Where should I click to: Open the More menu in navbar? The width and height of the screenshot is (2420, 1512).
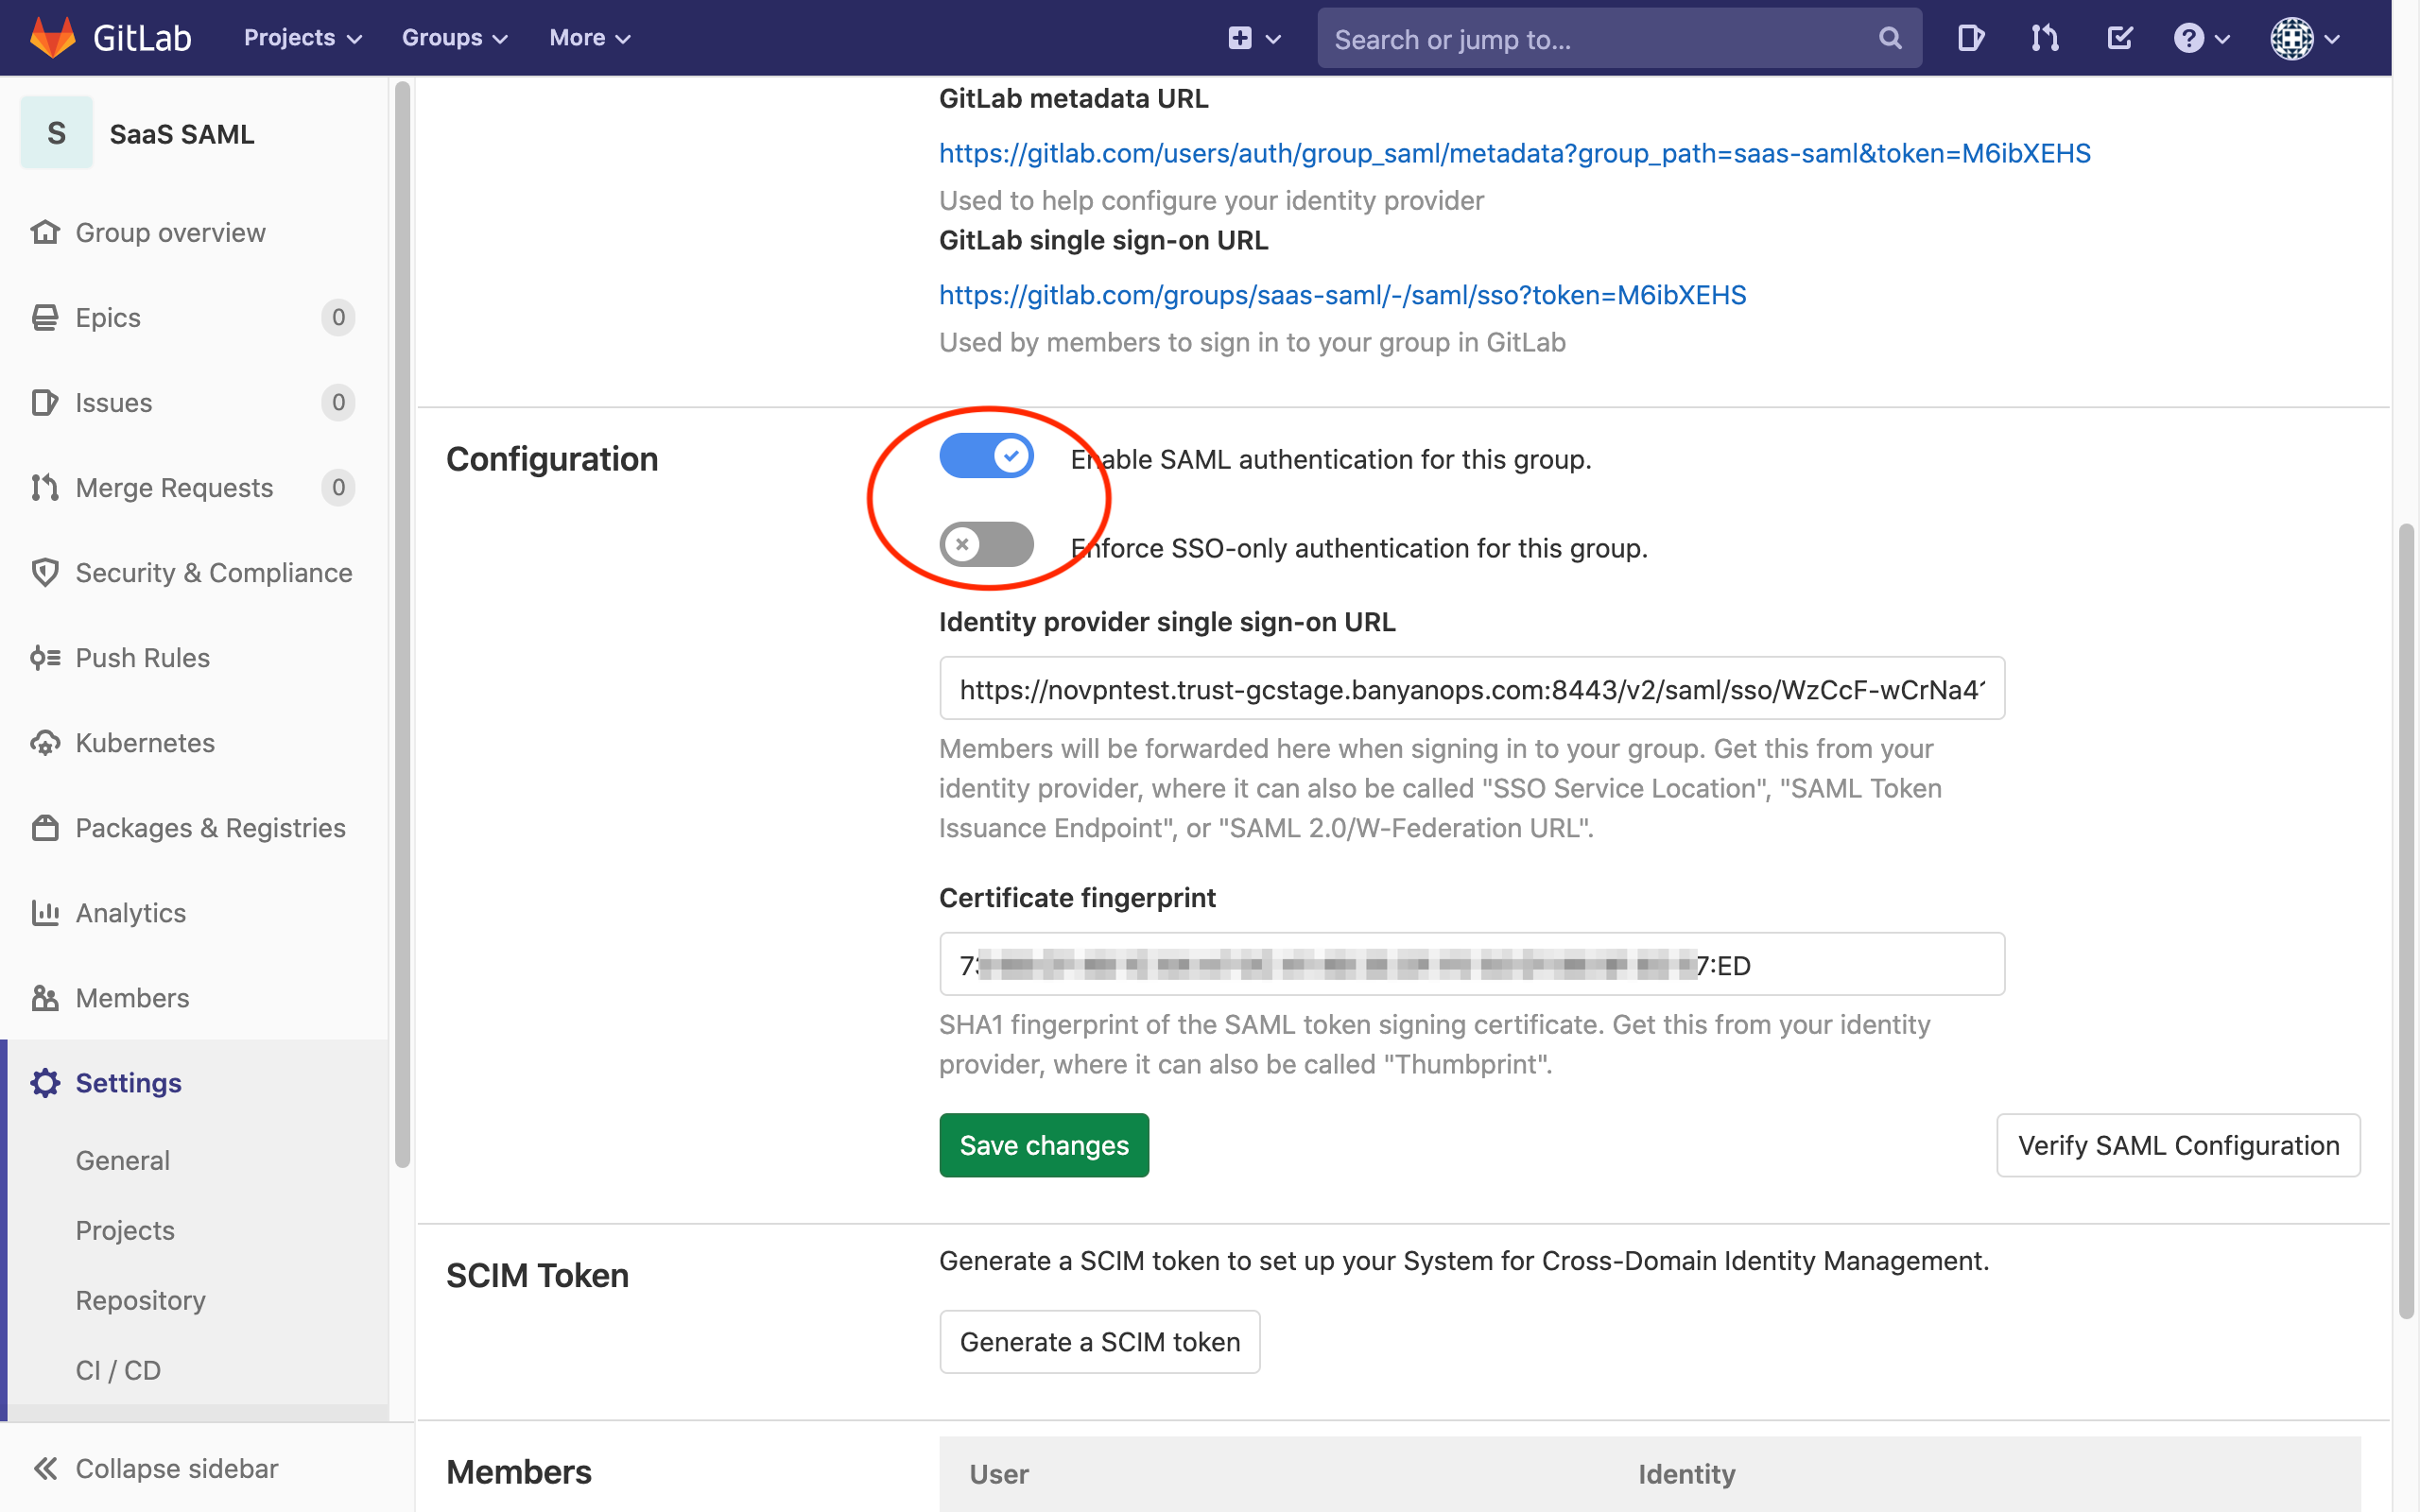pyautogui.click(x=589, y=38)
